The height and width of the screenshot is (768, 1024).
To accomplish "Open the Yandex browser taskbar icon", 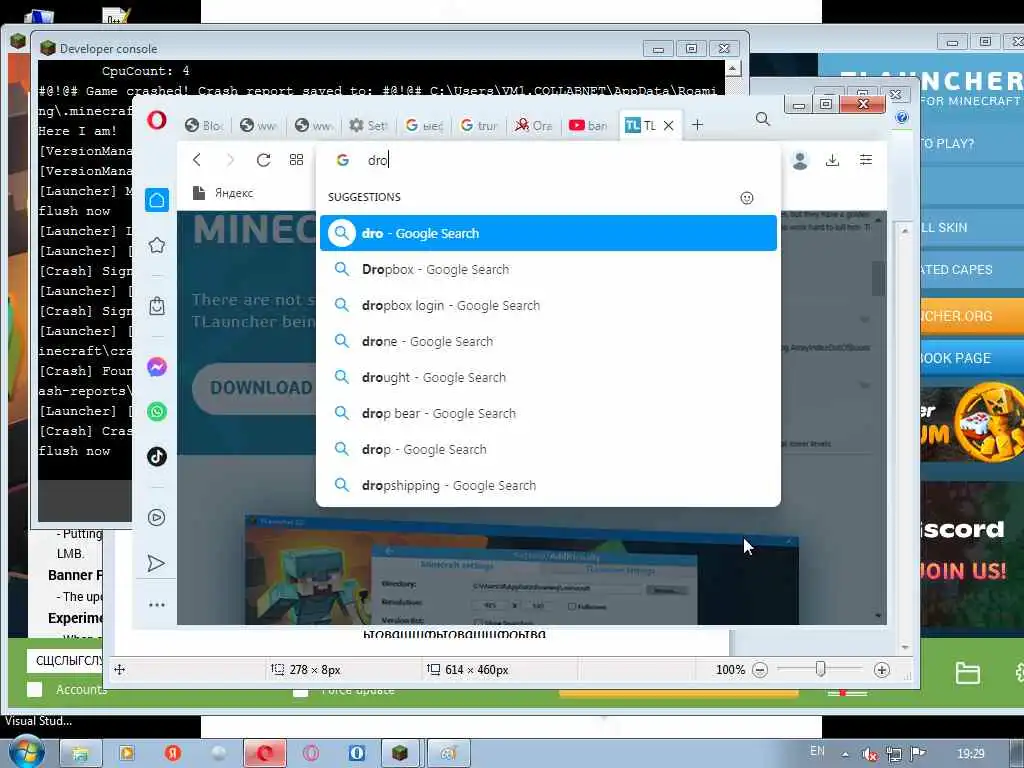I will pyautogui.click(x=172, y=753).
